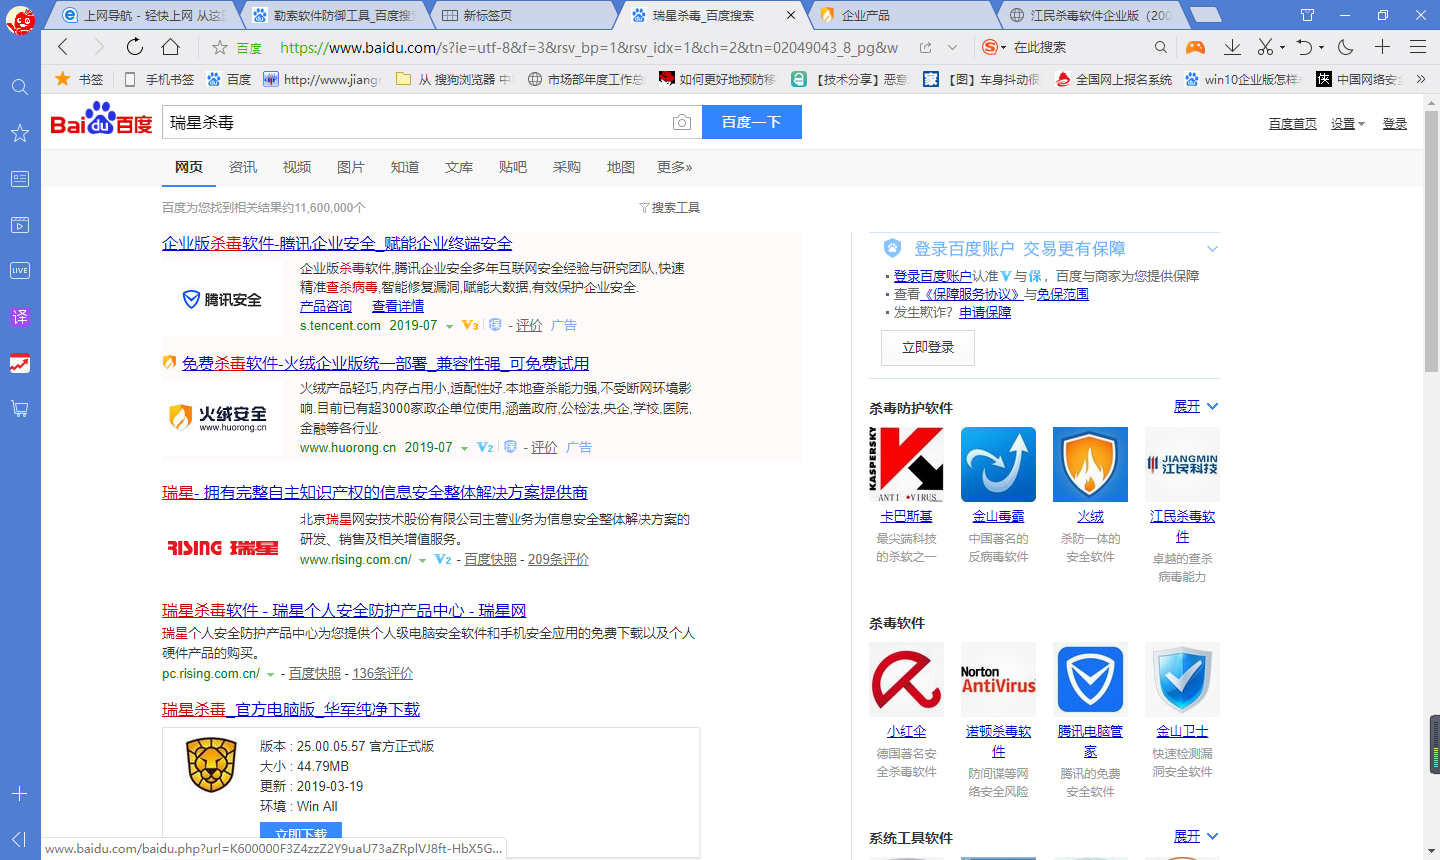Search by image using the camera icon
Viewport: 1440px width, 860px height.
click(x=682, y=122)
